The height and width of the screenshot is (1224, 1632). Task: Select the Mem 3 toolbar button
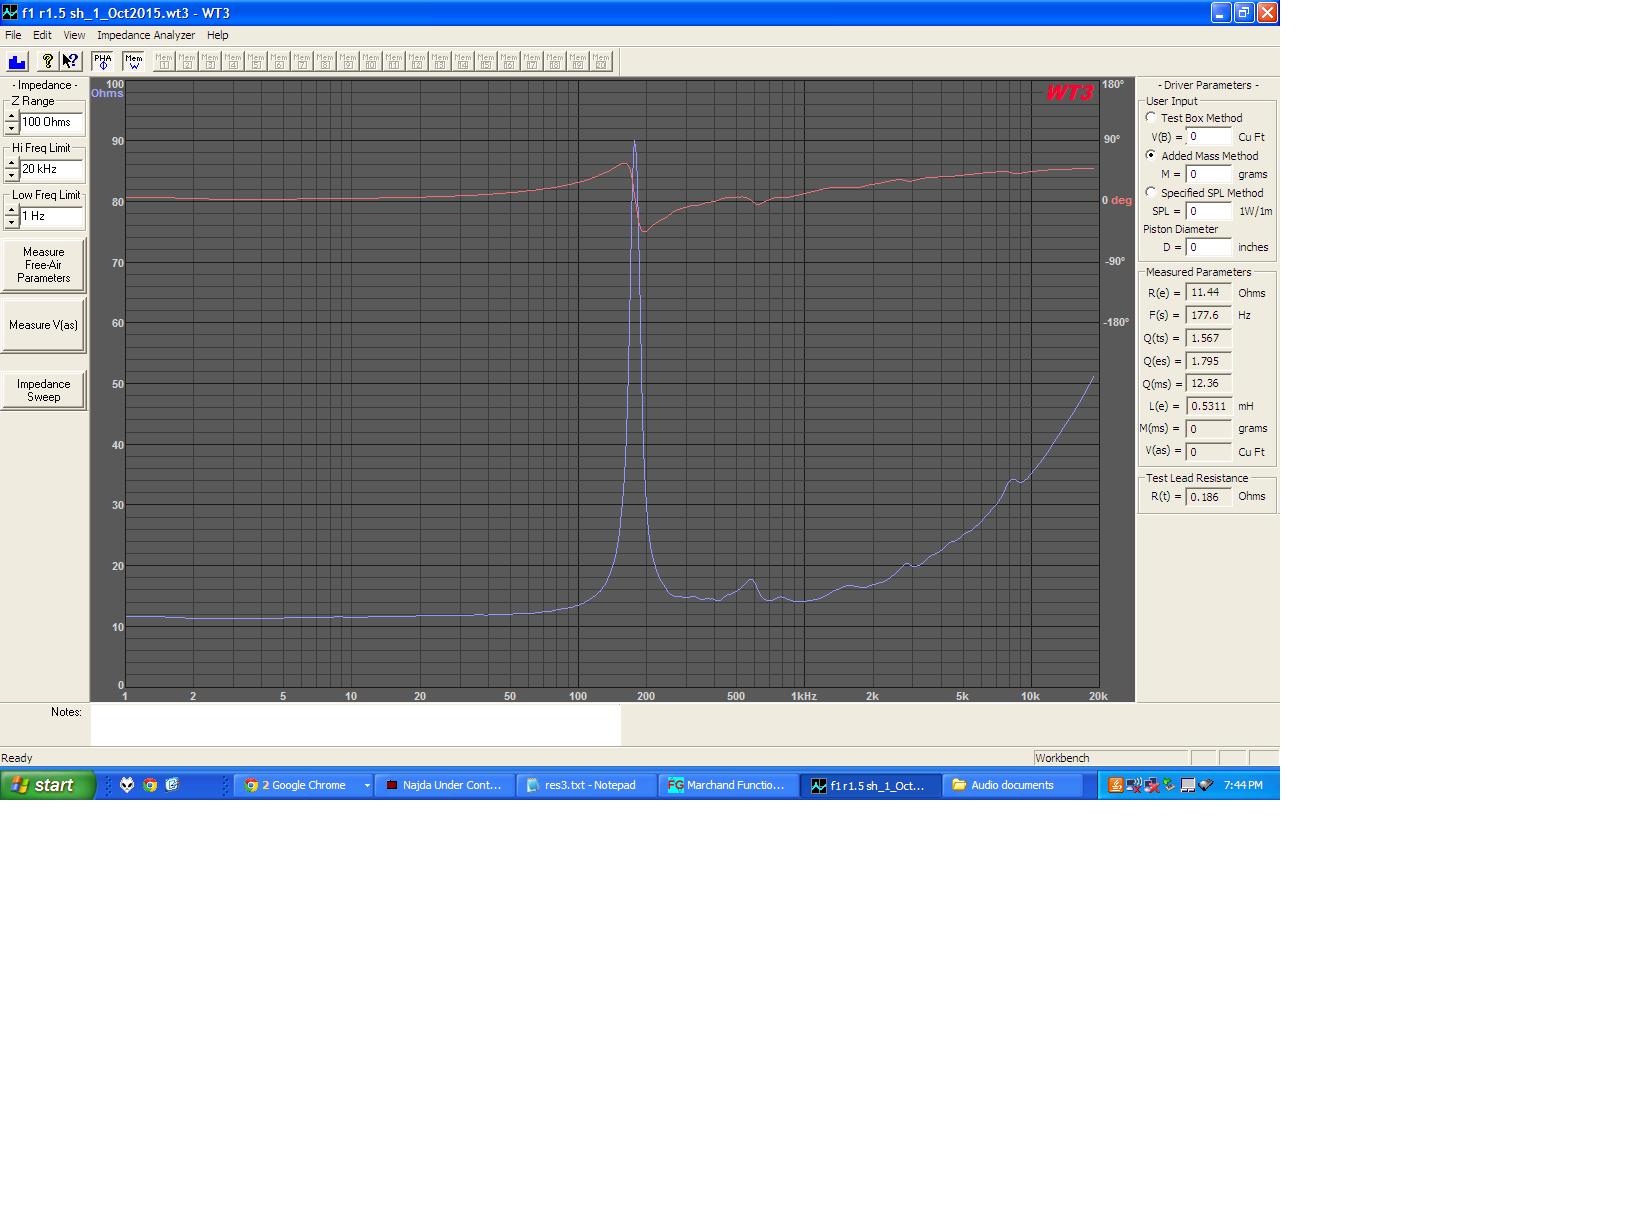pos(210,61)
